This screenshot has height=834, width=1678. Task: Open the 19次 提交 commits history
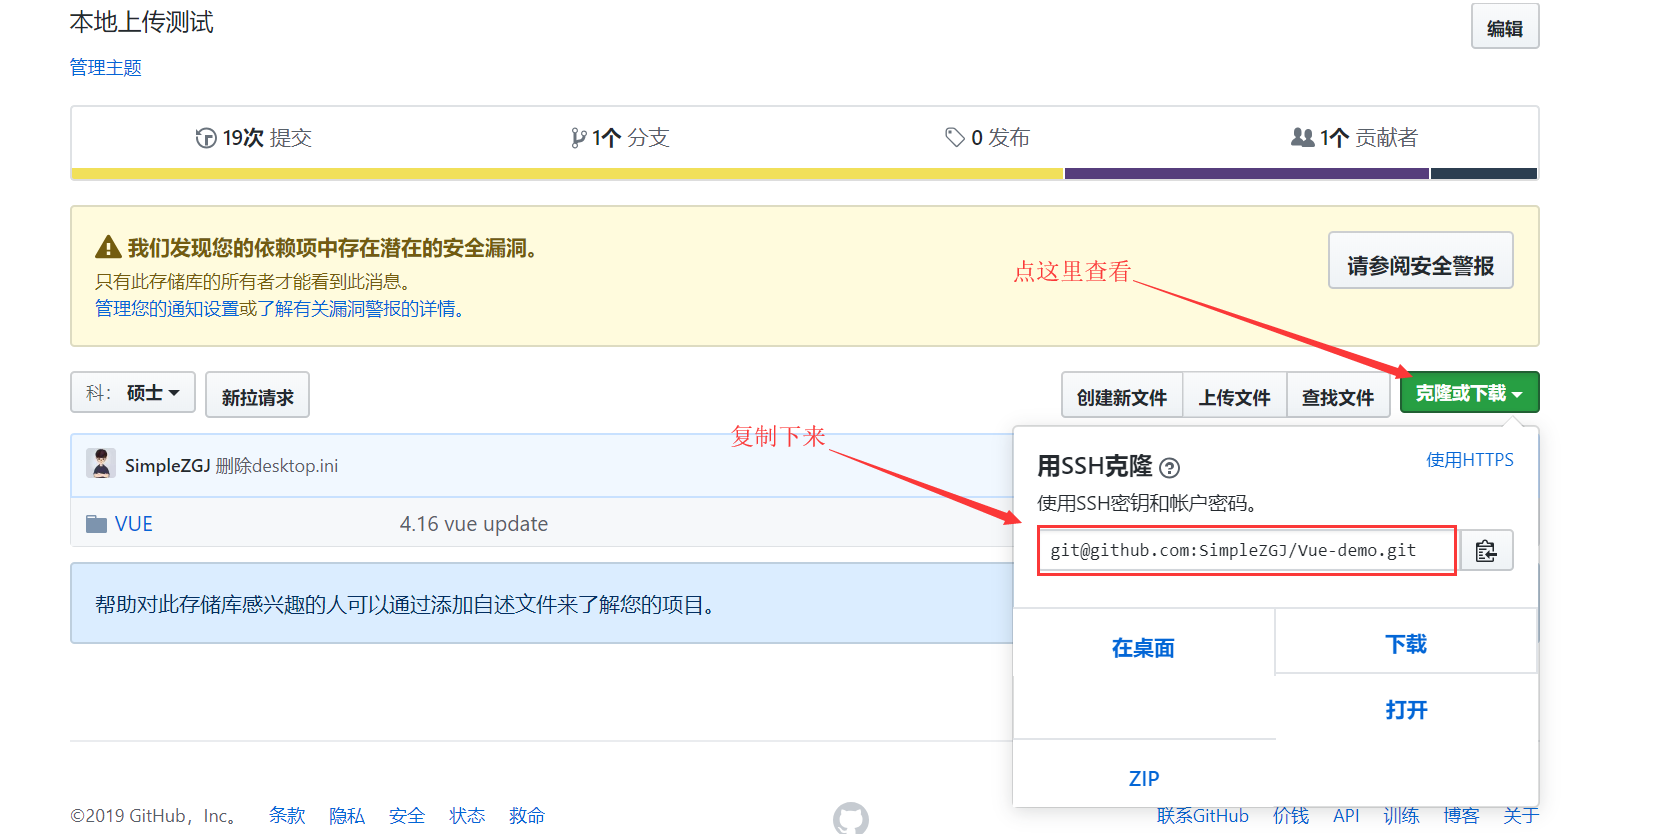(254, 138)
